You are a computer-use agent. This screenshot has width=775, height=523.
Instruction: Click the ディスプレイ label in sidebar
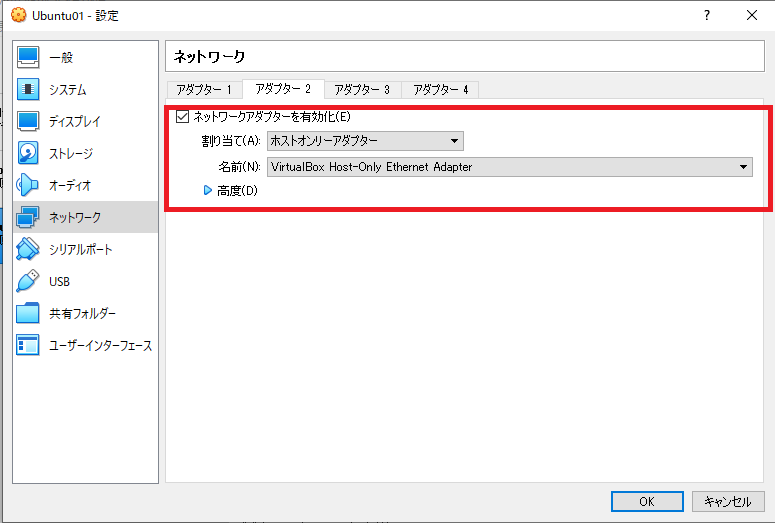75,122
